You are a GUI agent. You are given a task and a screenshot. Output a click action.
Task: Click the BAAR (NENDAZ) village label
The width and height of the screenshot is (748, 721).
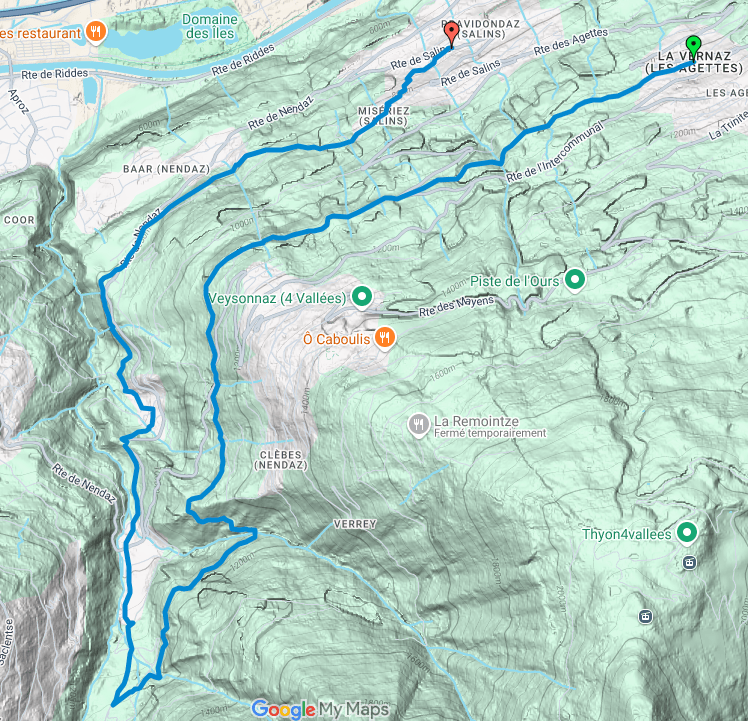pyautogui.click(x=166, y=169)
